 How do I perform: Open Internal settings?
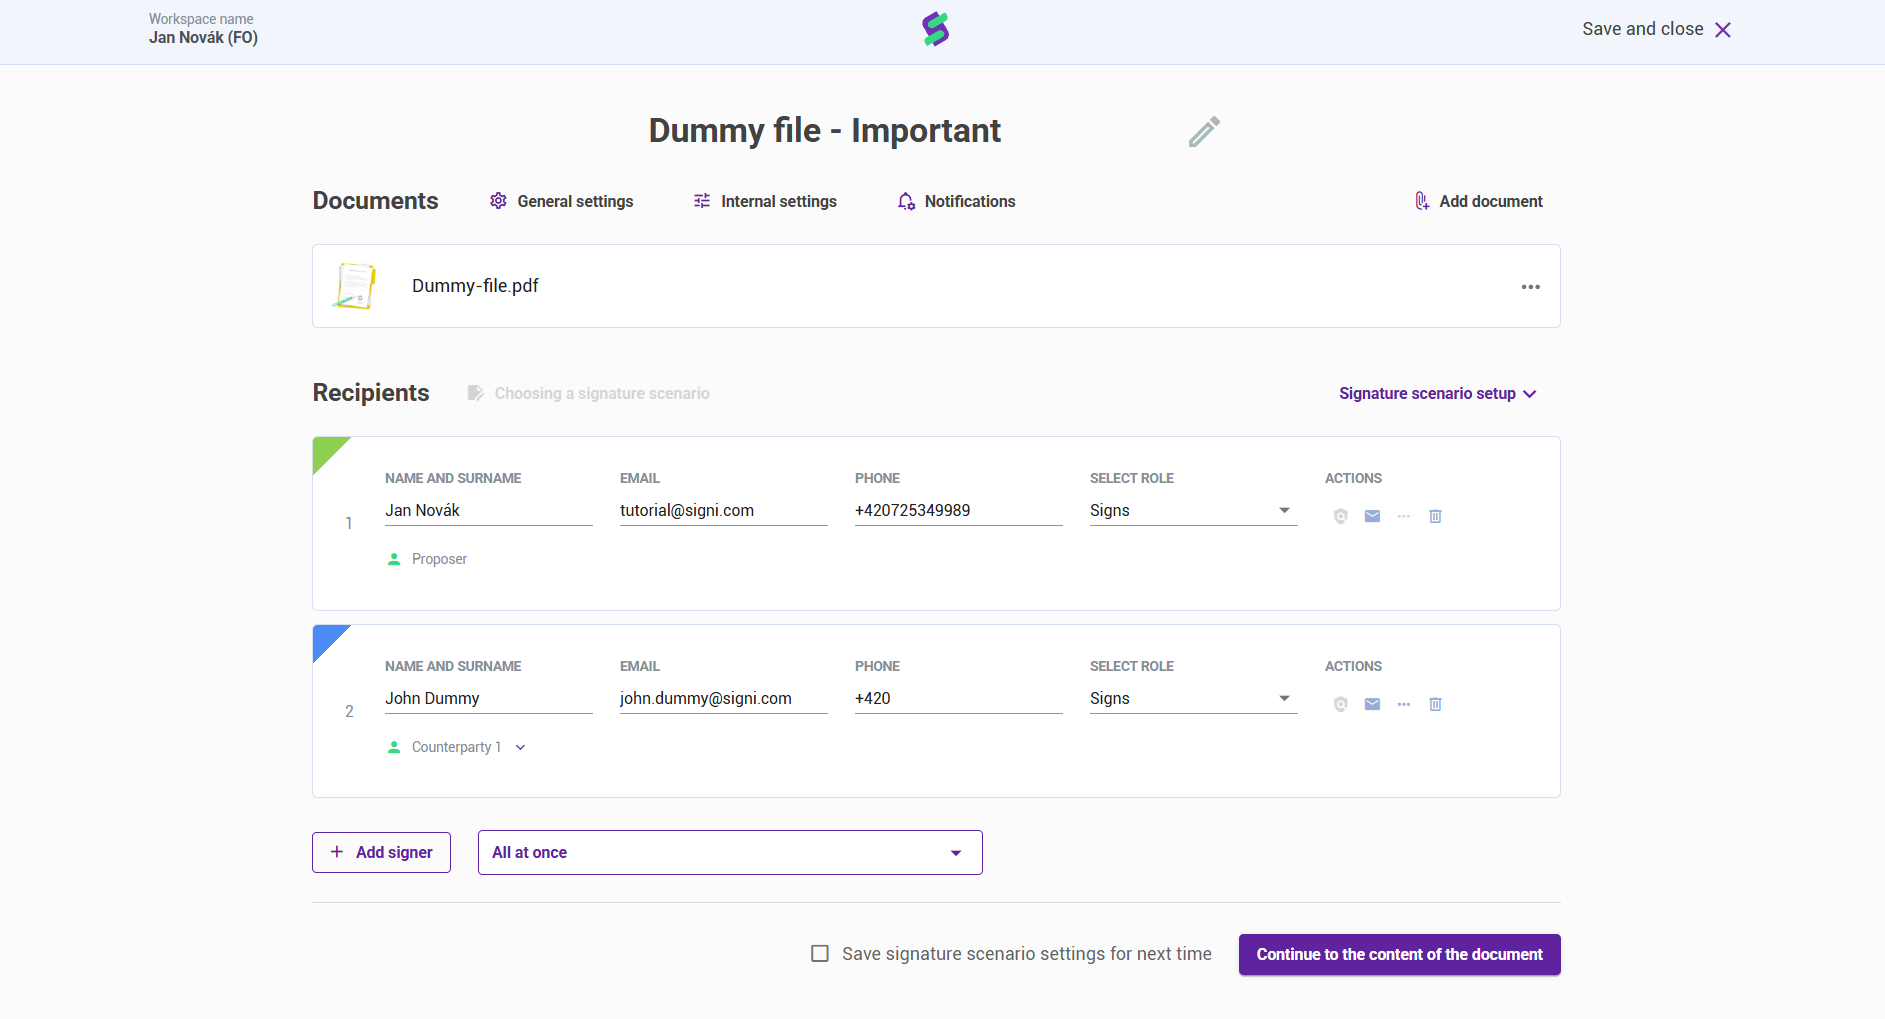pos(765,202)
